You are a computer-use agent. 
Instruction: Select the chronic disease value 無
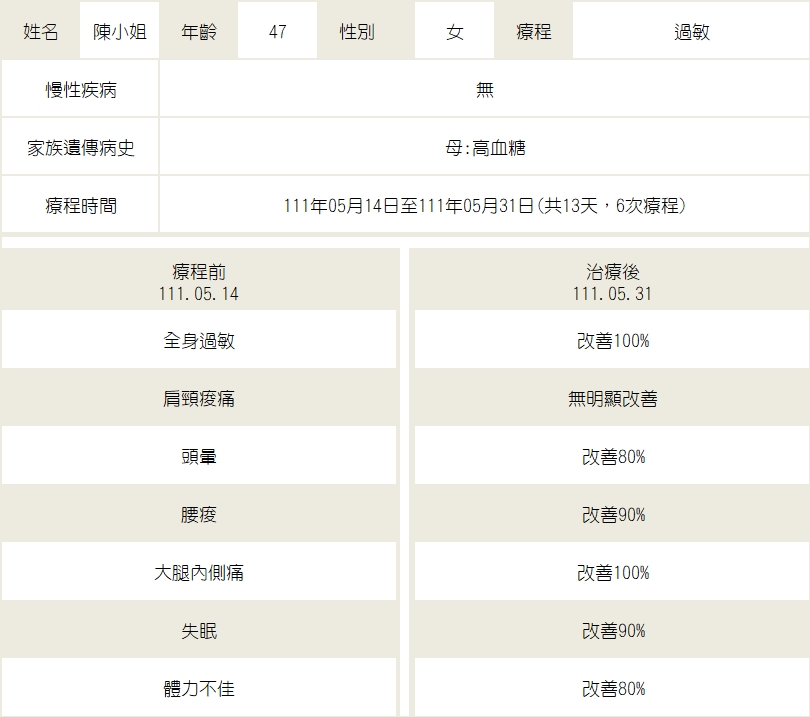click(x=485, y=89)
